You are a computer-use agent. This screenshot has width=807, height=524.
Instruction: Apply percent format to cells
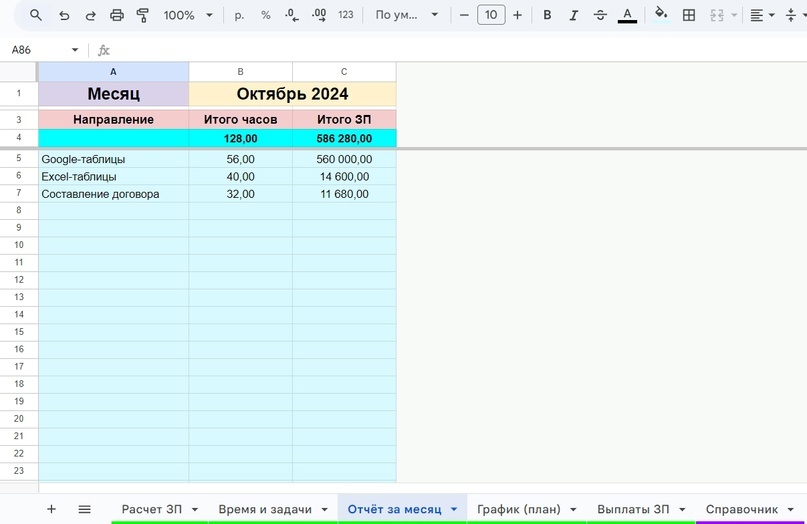click(266, 15)
